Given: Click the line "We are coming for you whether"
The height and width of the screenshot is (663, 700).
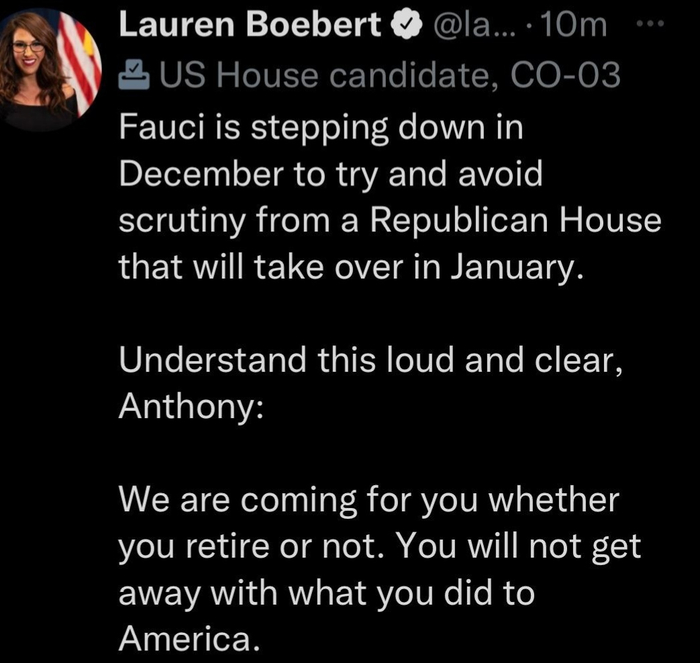Looking at the screenshot, I should [369, 498].
